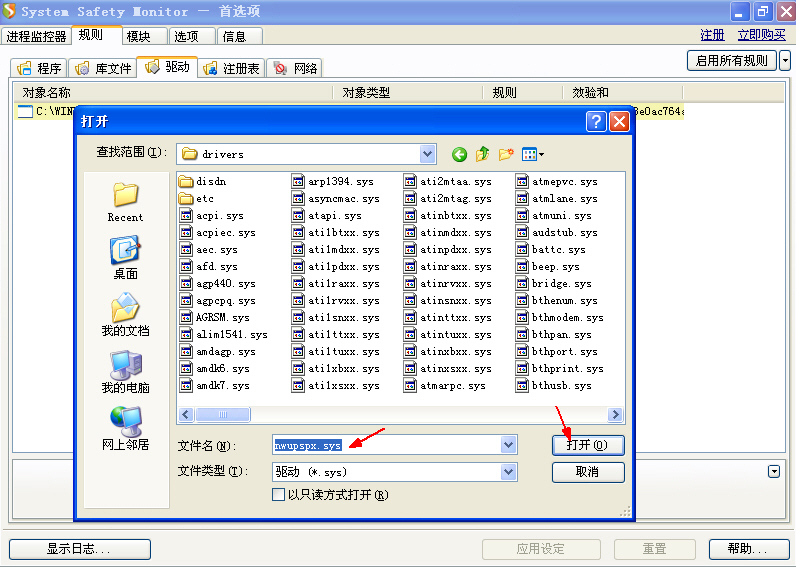The height and width of the screenshot is (567, 796).
Task: Open the Recent places shortcut
Action: point(125,202)
